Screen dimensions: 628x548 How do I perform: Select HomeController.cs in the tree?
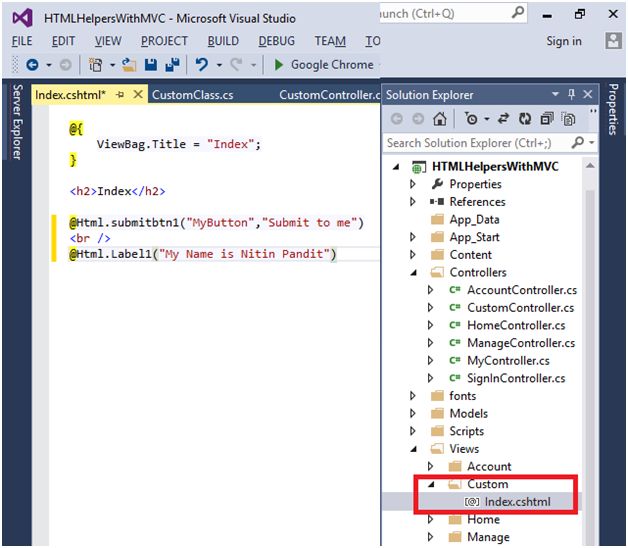pyautogui.click(x=516, y=325)
